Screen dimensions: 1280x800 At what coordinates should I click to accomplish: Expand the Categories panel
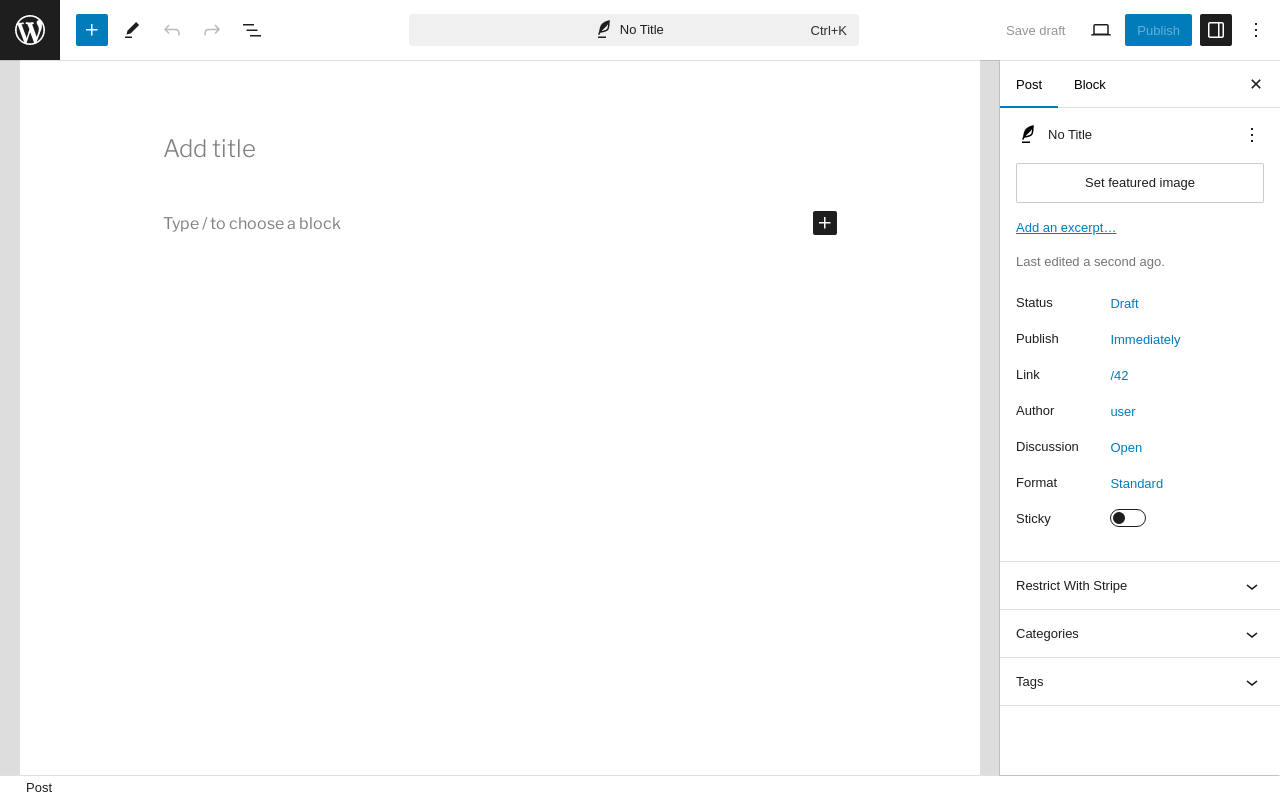1140,634
